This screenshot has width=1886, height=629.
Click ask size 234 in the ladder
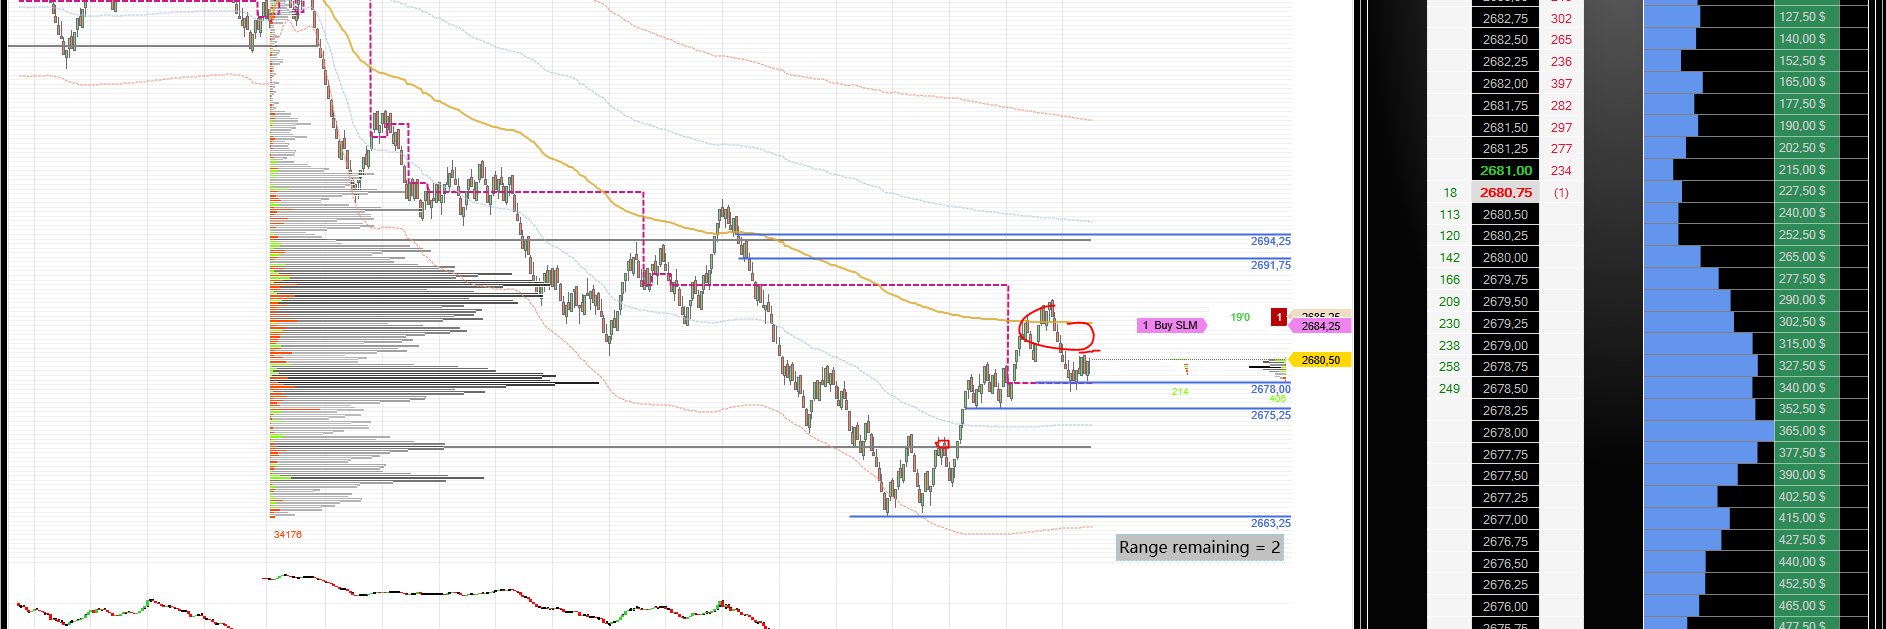[x=1561, y=171]
